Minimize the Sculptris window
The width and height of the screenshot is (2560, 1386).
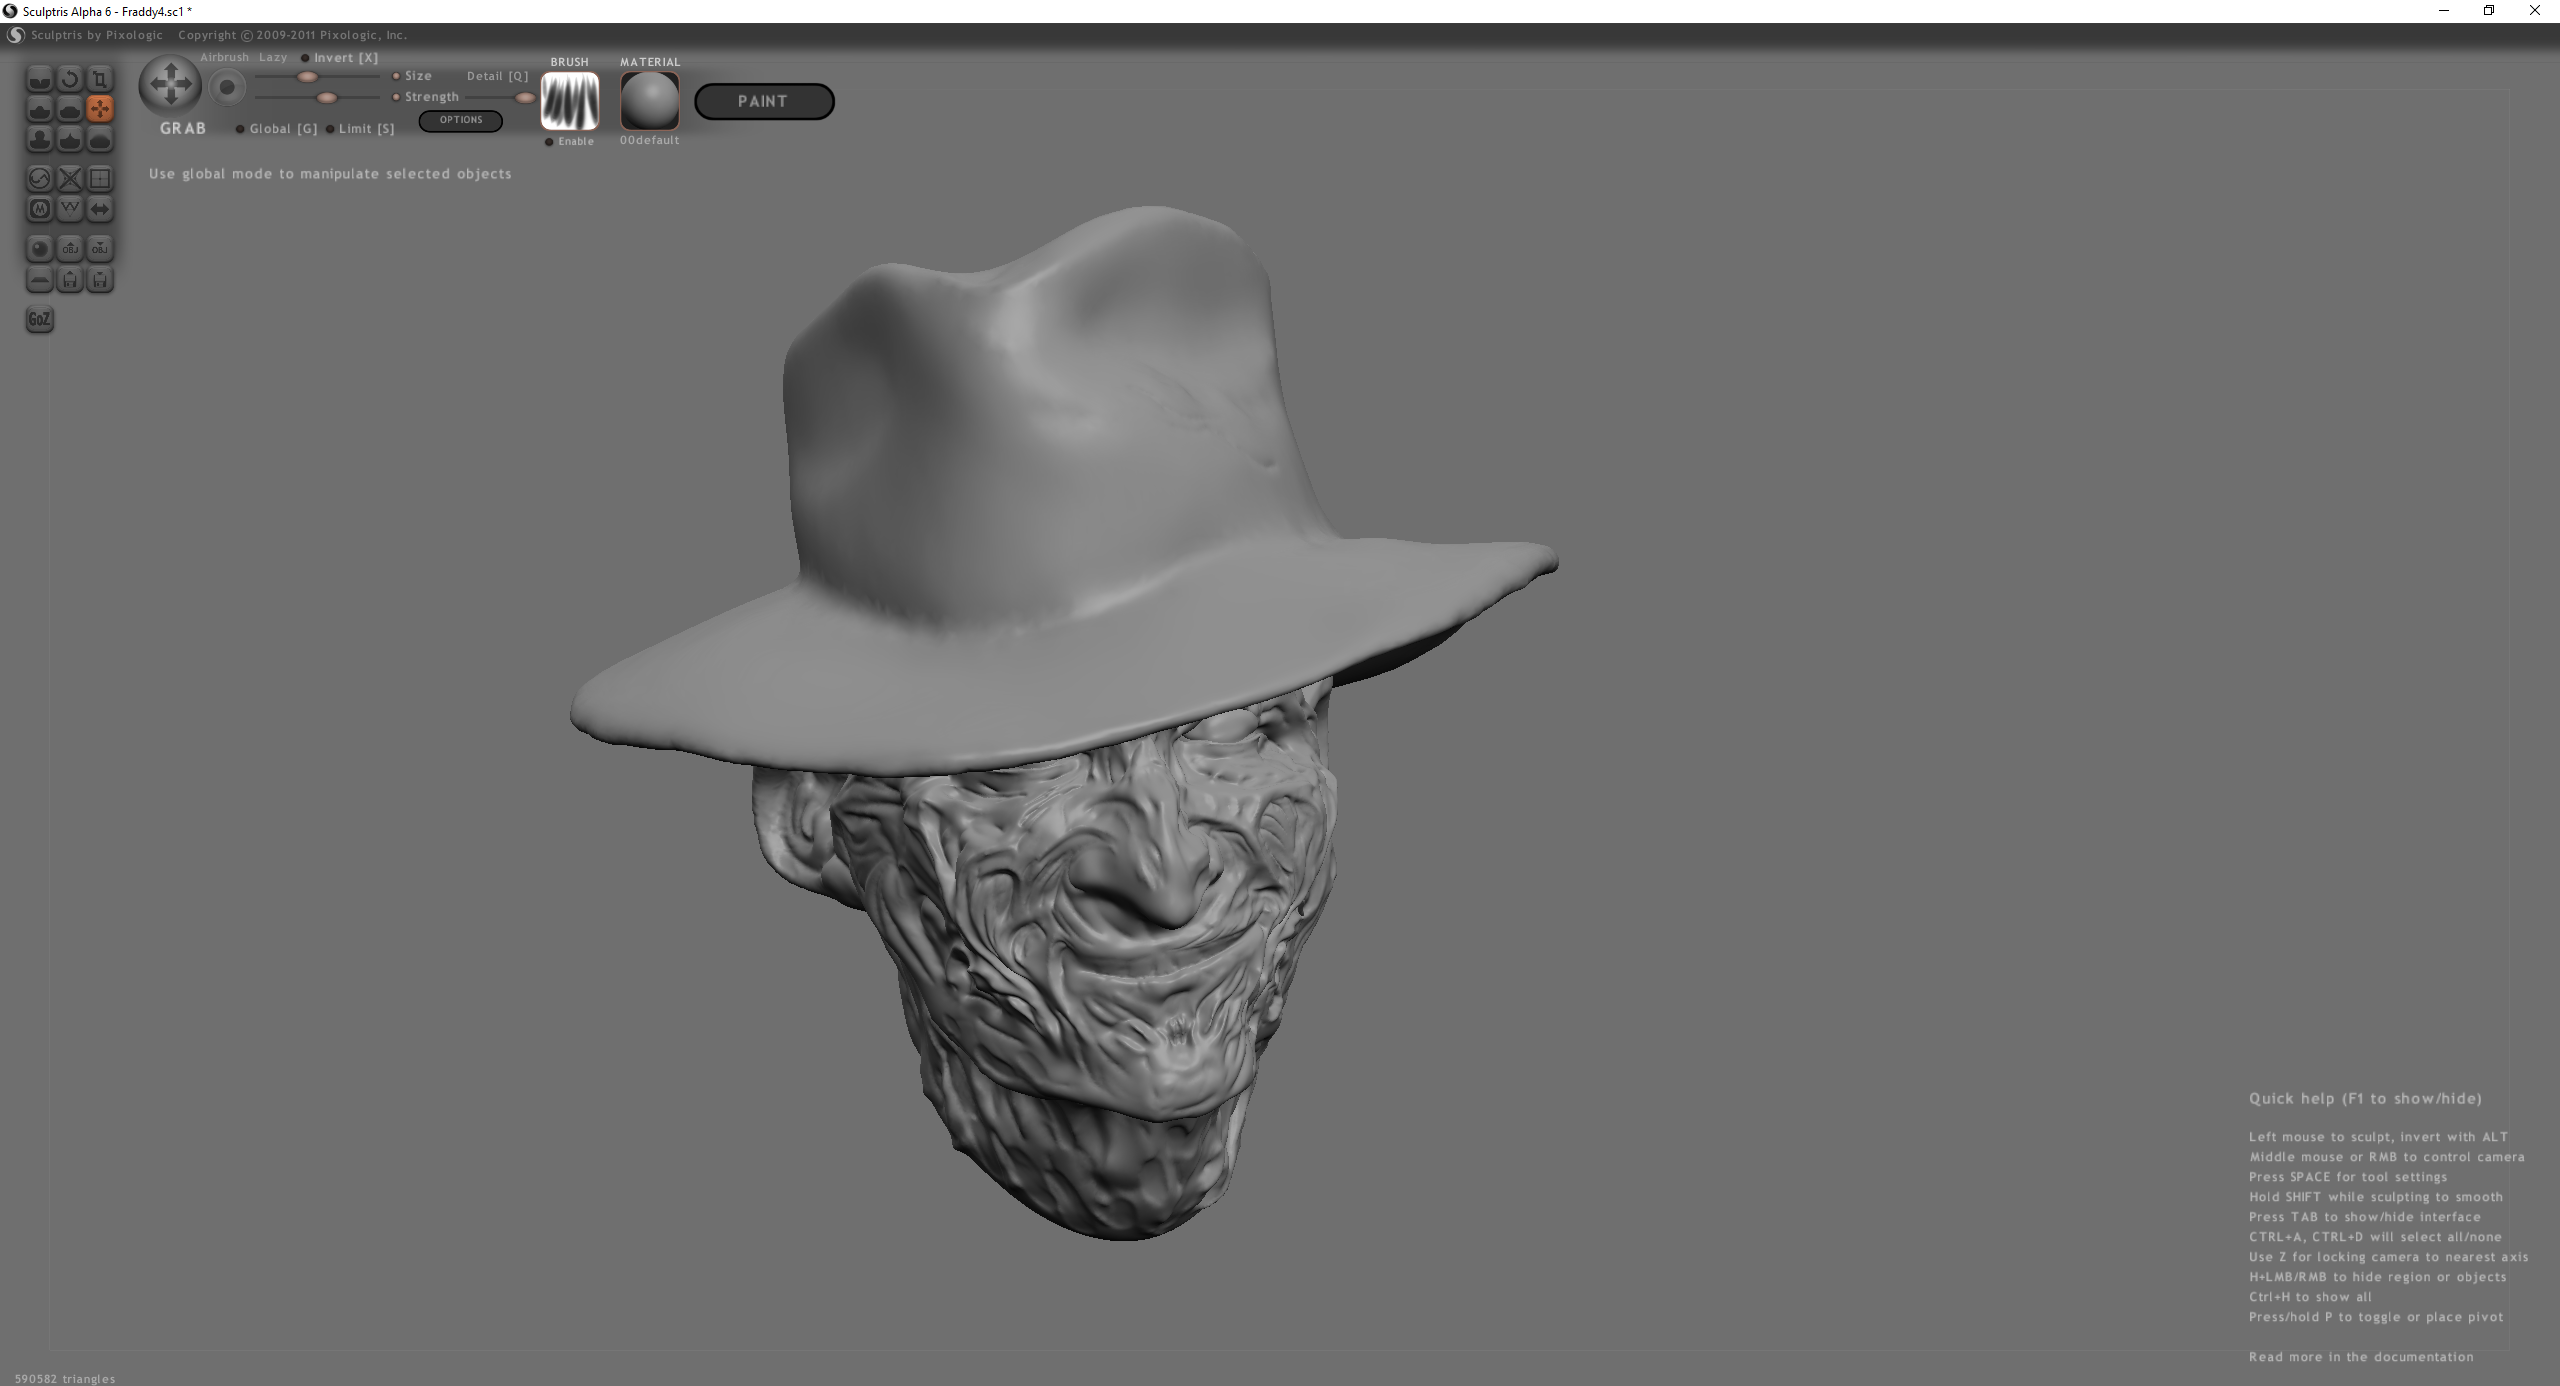pyautogui.click(x=2444, y=11)
